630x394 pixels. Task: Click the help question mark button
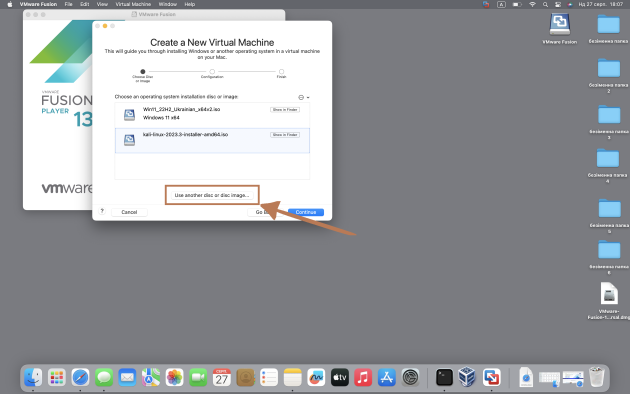(x=102, y=211)
